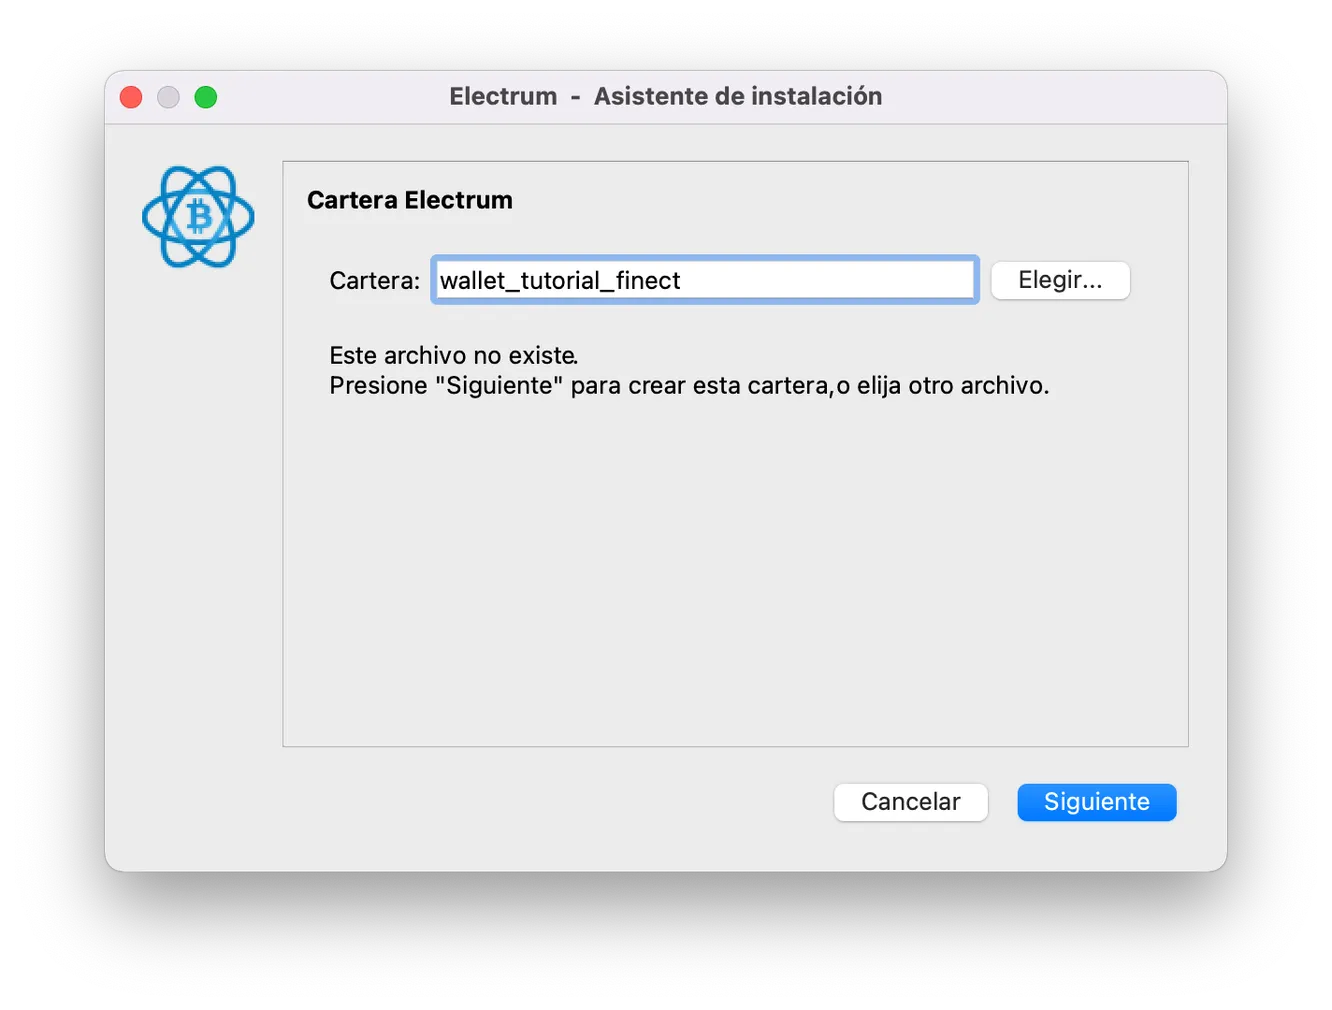
Task: Close the window with the red button
Action: (x=131, y=97)
